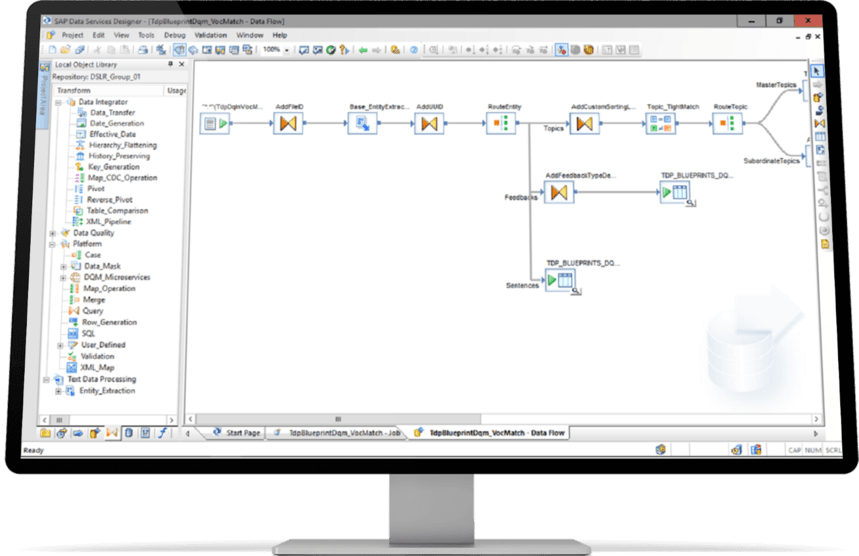Select the Query transform in Platform
859x556 pixels.
coord(92,311)
